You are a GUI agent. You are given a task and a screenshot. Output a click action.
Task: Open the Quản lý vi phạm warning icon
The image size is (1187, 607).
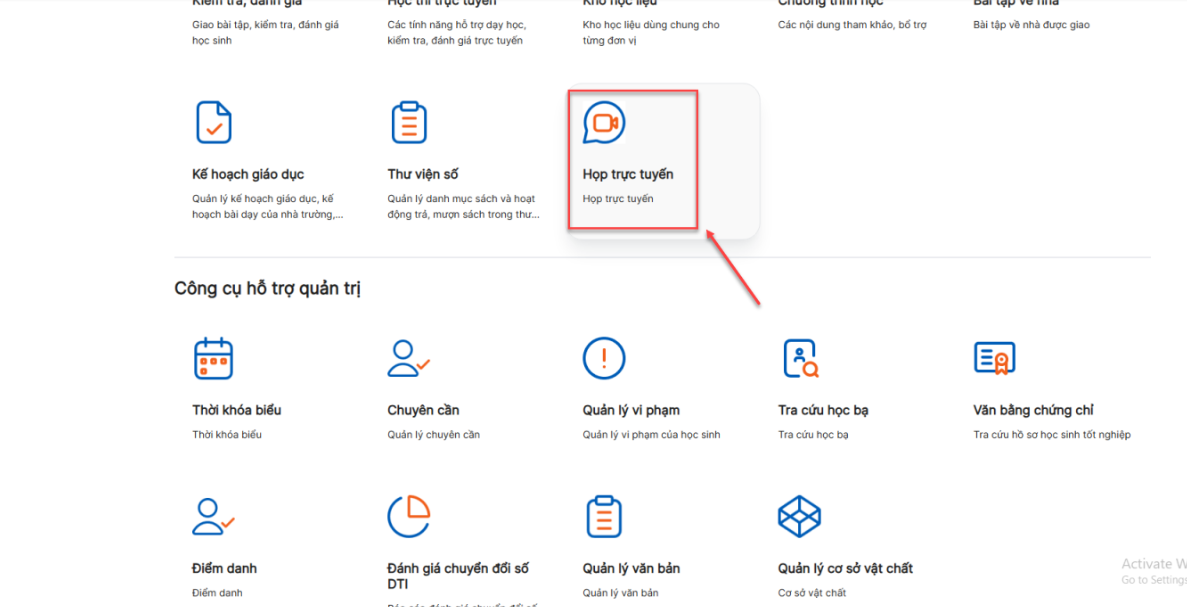[604, 358]
